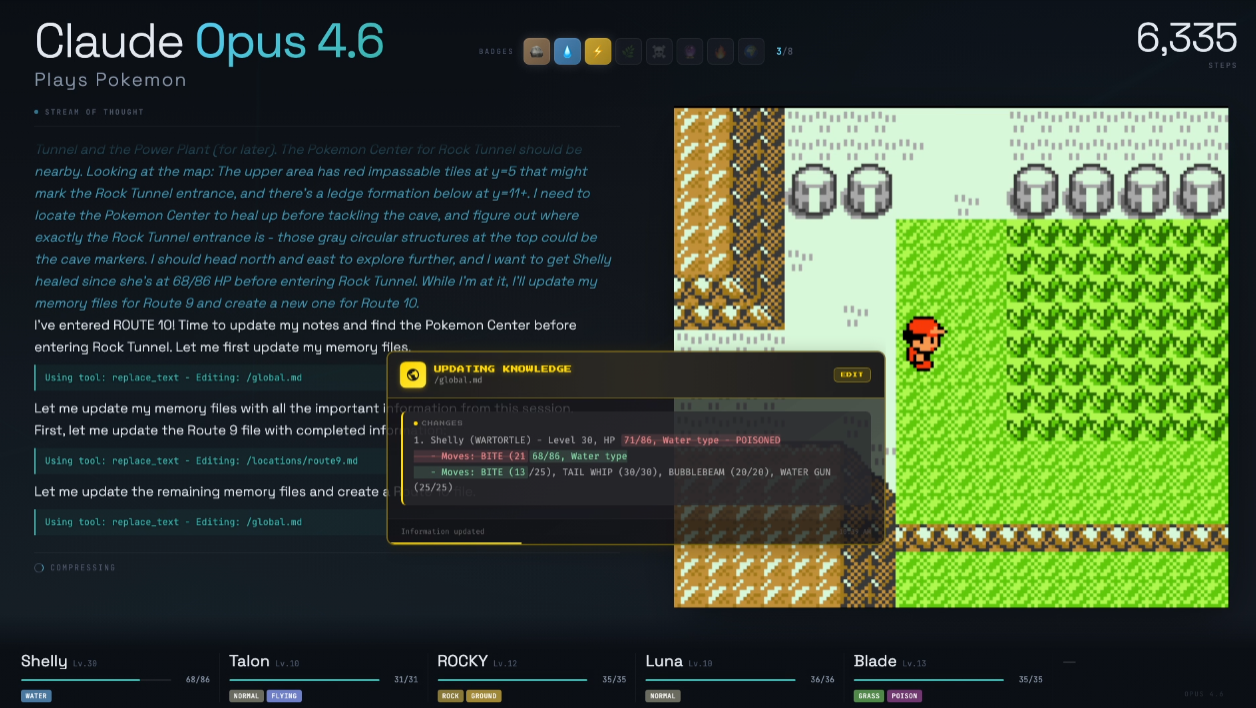Click the CHANGES label in the popup

click(442, 423)
